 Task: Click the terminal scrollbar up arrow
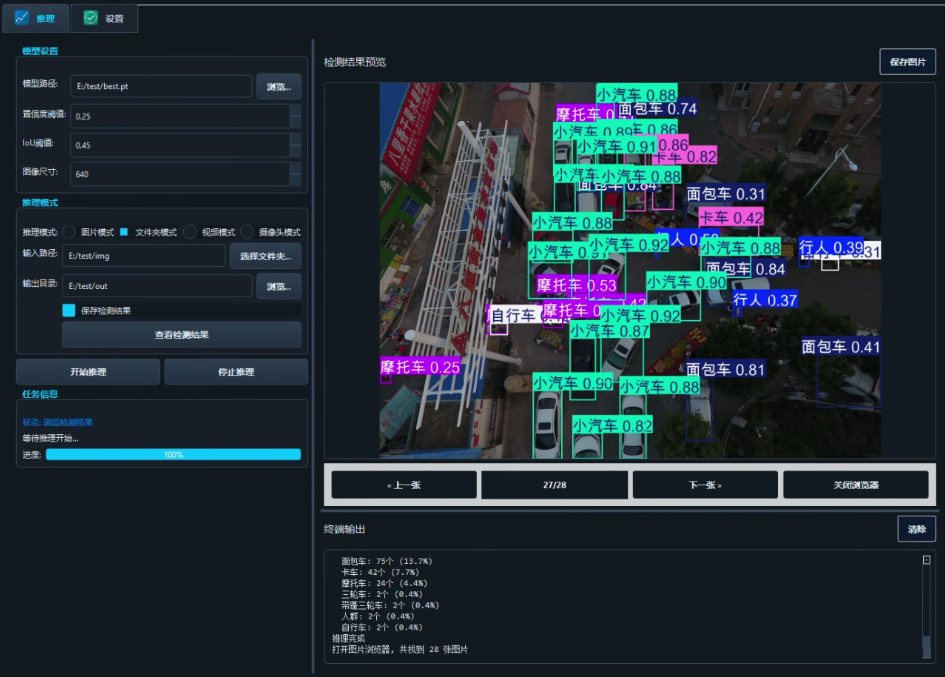pos(926,560)
